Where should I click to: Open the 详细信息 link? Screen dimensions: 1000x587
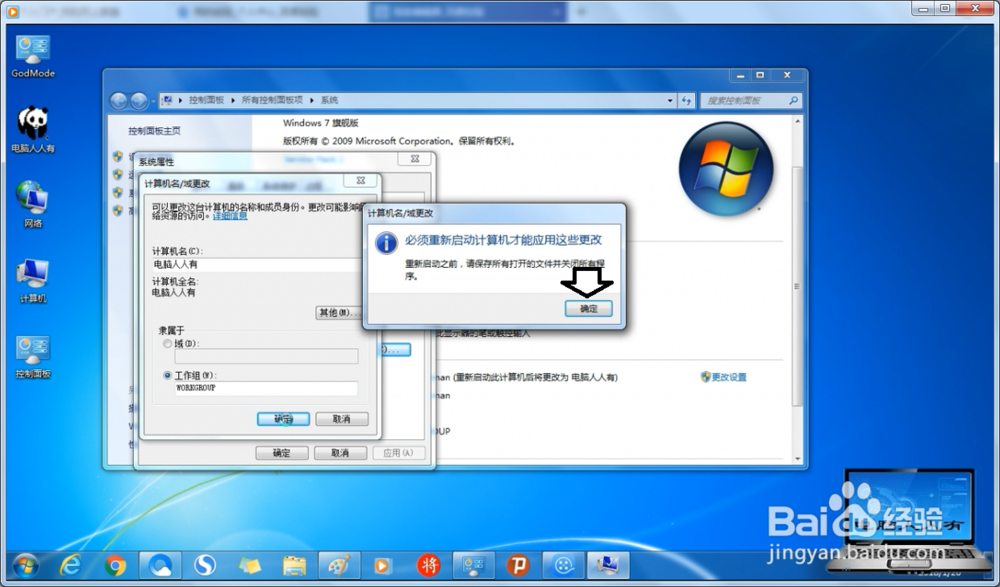(x=230, y=216)
